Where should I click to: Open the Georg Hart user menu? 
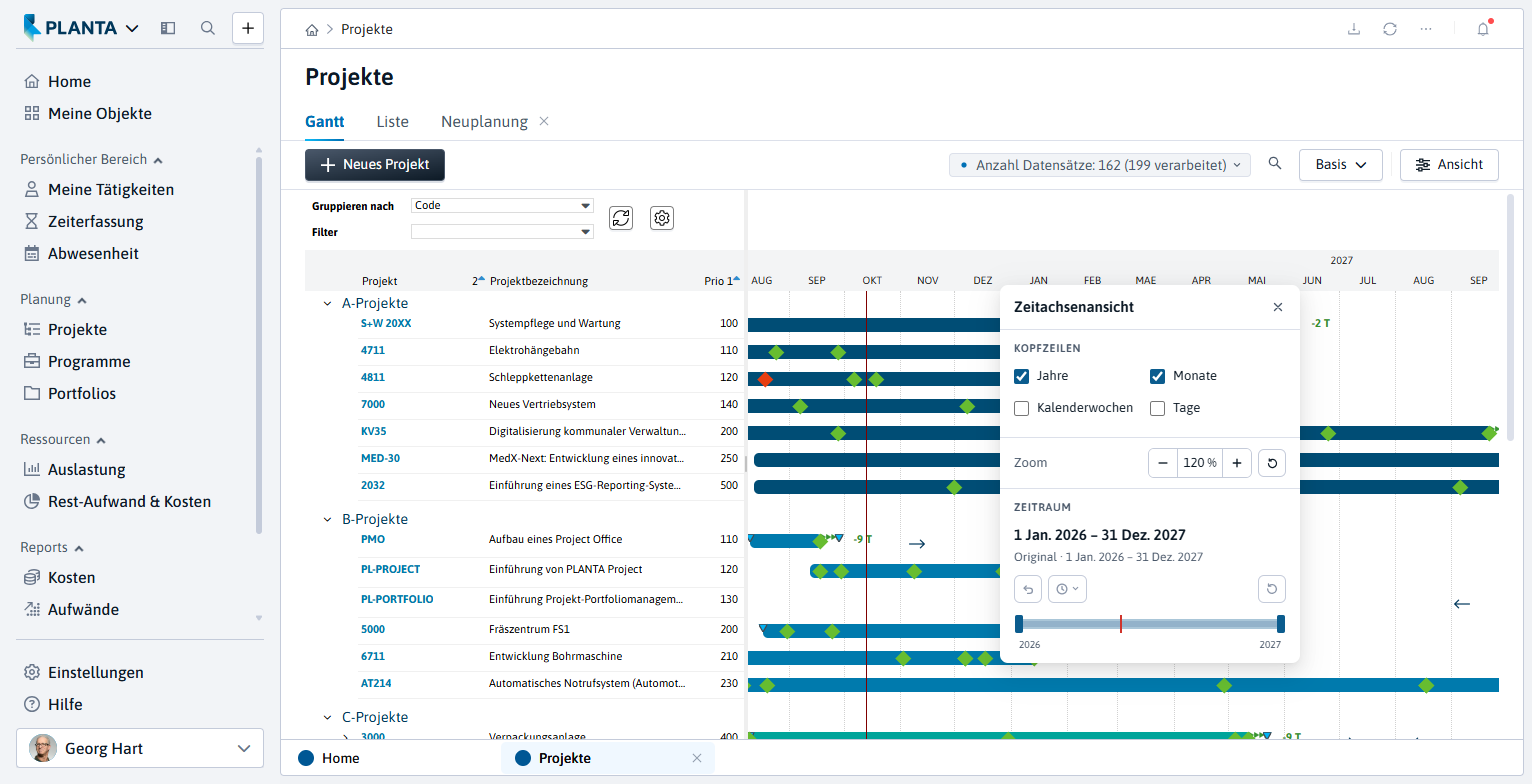point(140,748)
